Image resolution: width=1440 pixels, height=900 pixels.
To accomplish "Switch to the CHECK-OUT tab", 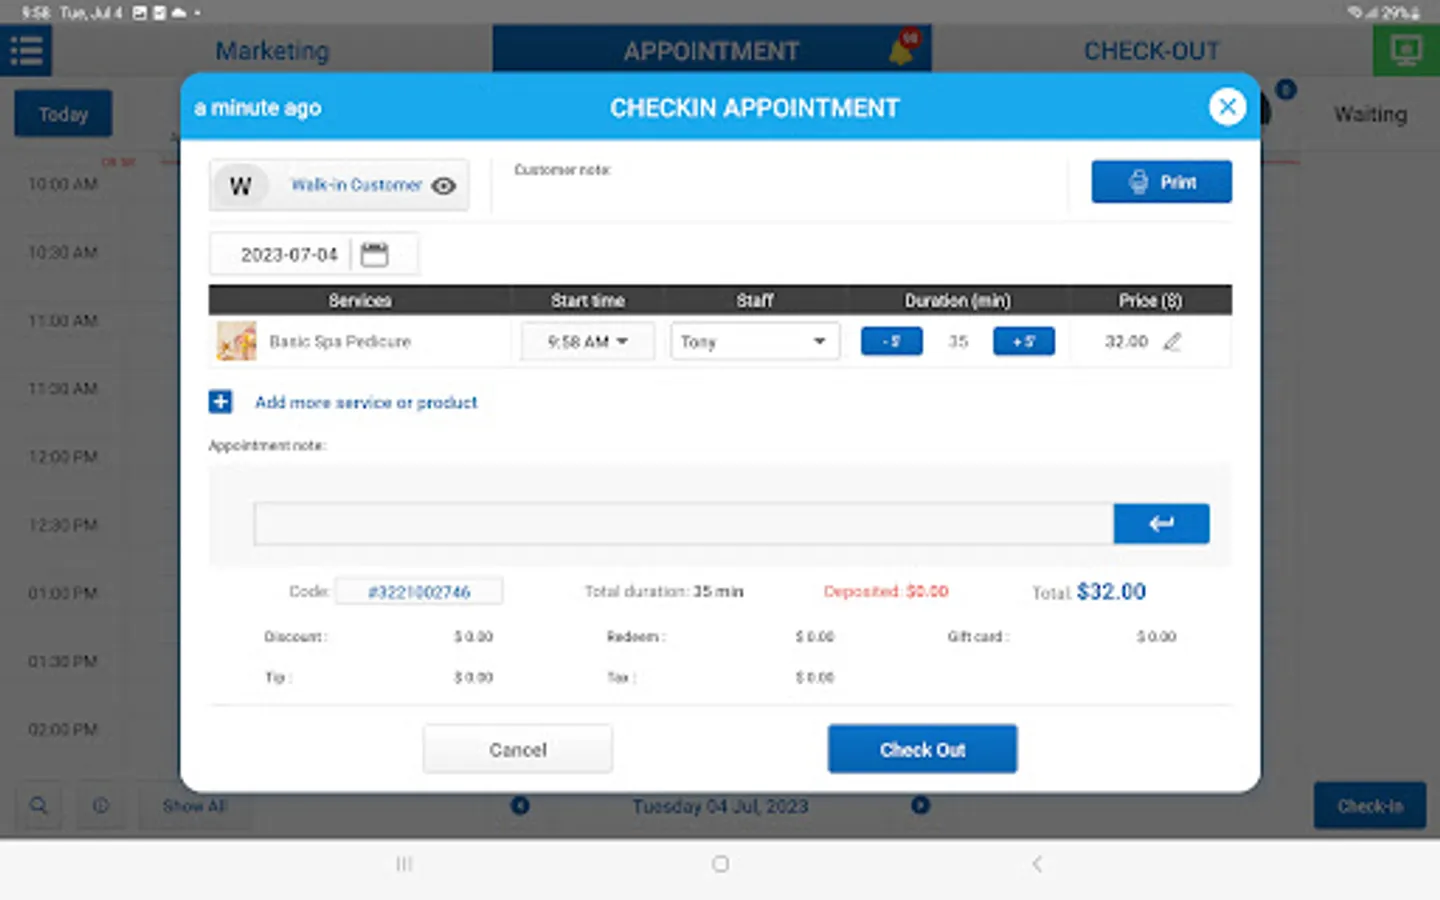I will coord(1151,51).
